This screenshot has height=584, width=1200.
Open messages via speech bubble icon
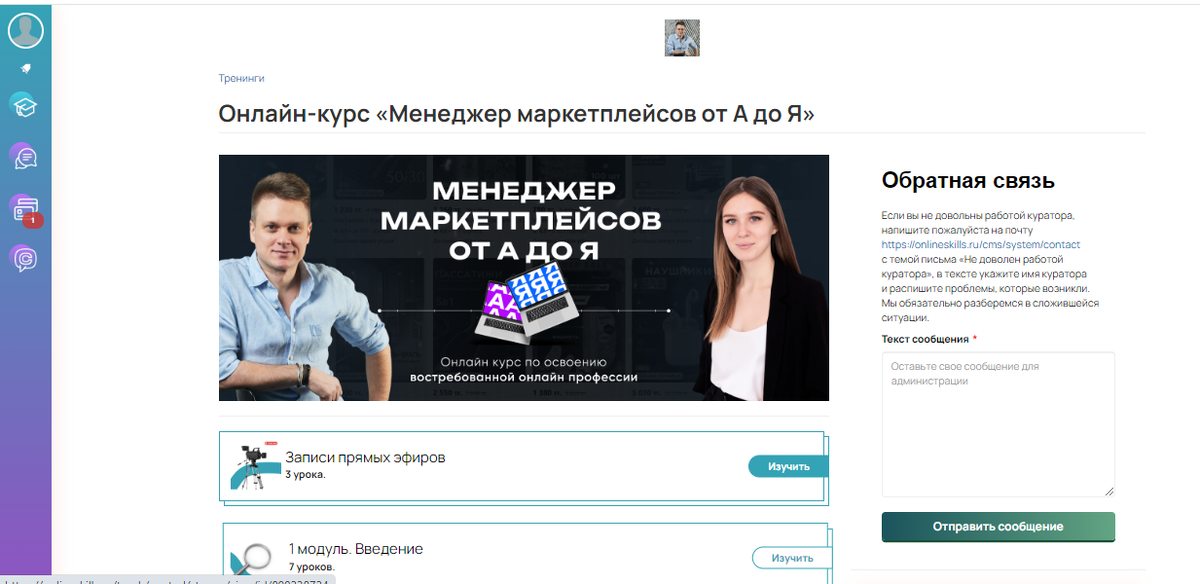coord(24,156)
